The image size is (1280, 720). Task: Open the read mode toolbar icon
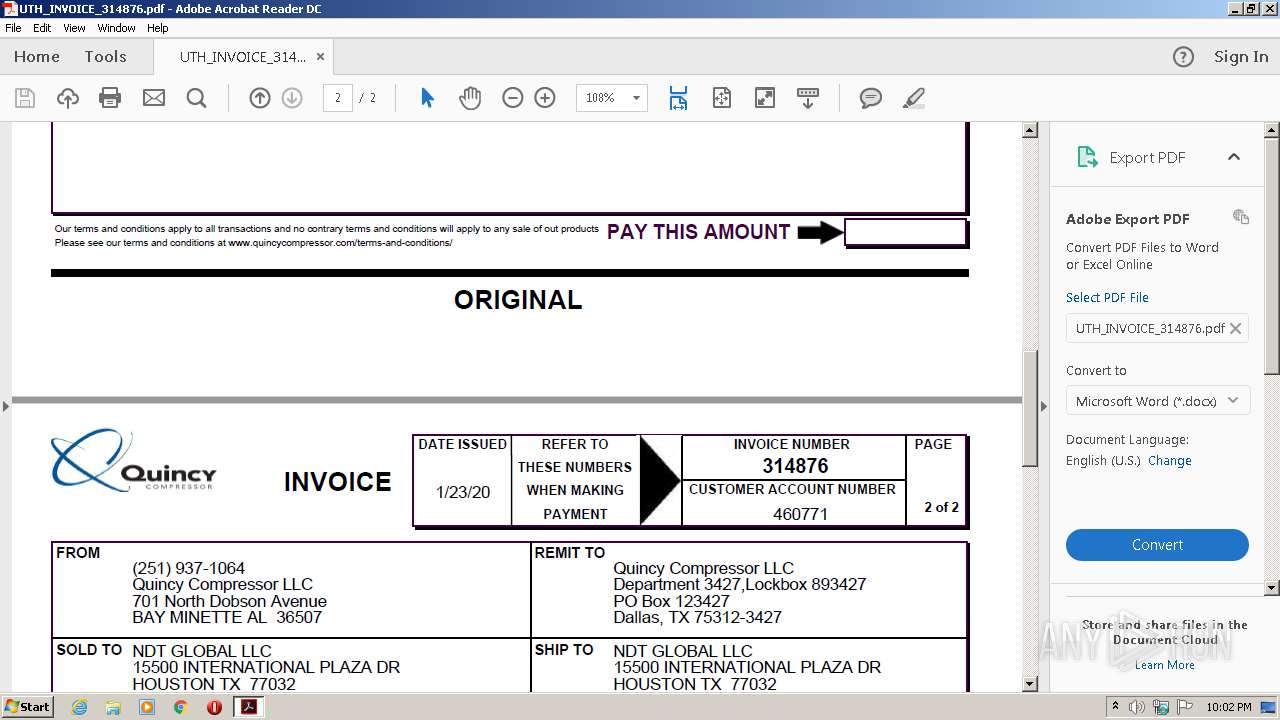(808, 98)
